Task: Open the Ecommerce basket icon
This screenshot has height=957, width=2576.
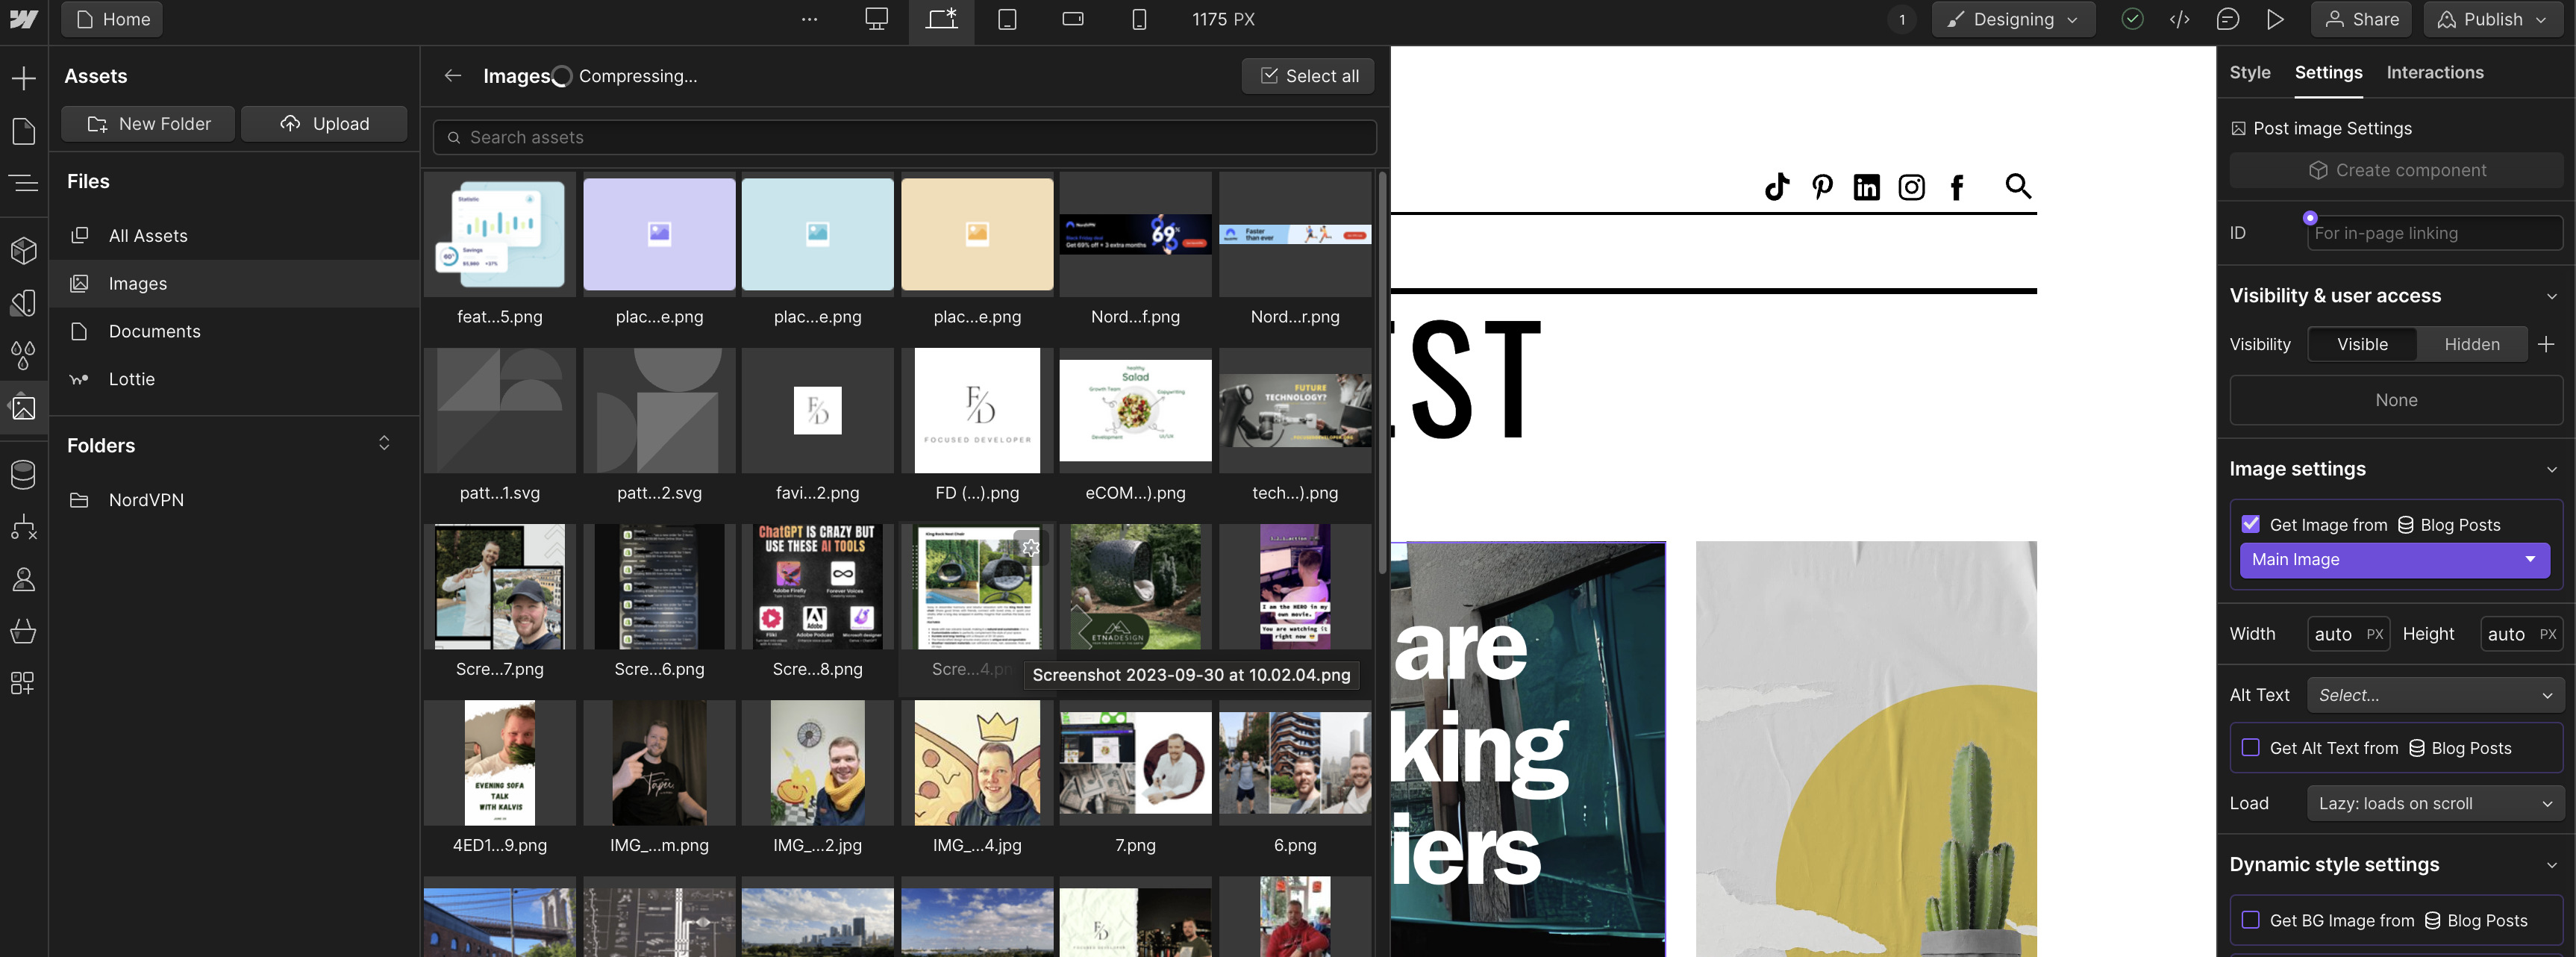Action: pos(23,631)
